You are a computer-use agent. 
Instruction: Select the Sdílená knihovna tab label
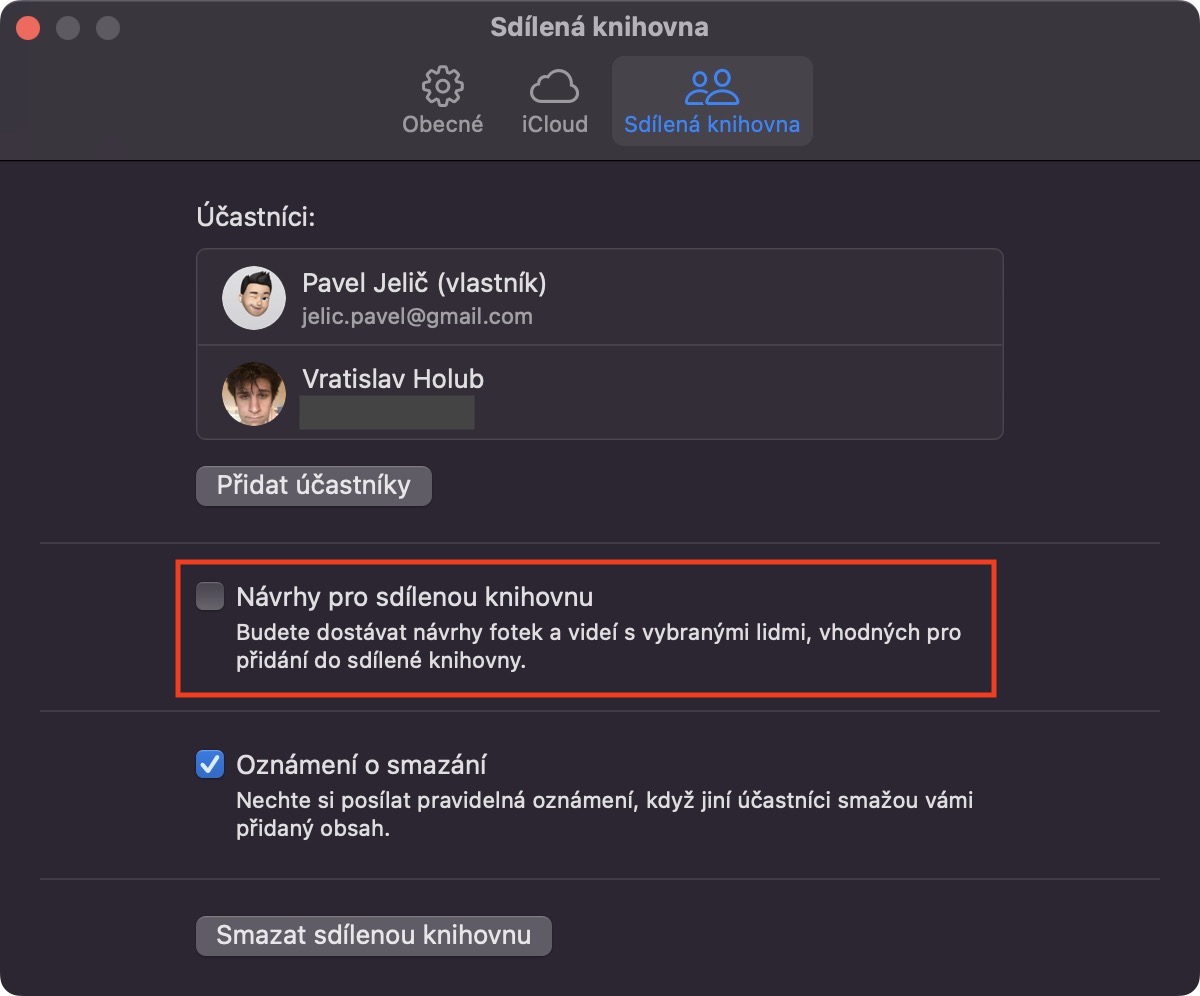(x=711, y=125)
